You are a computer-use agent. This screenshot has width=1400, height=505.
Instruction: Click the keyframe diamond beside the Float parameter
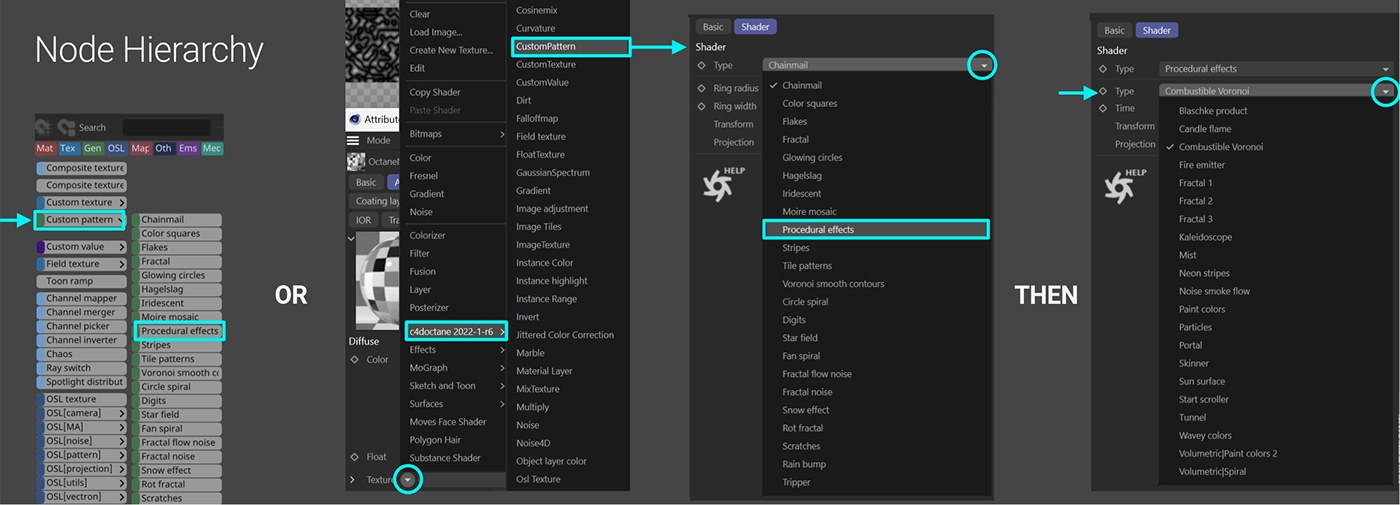(354, 457)
